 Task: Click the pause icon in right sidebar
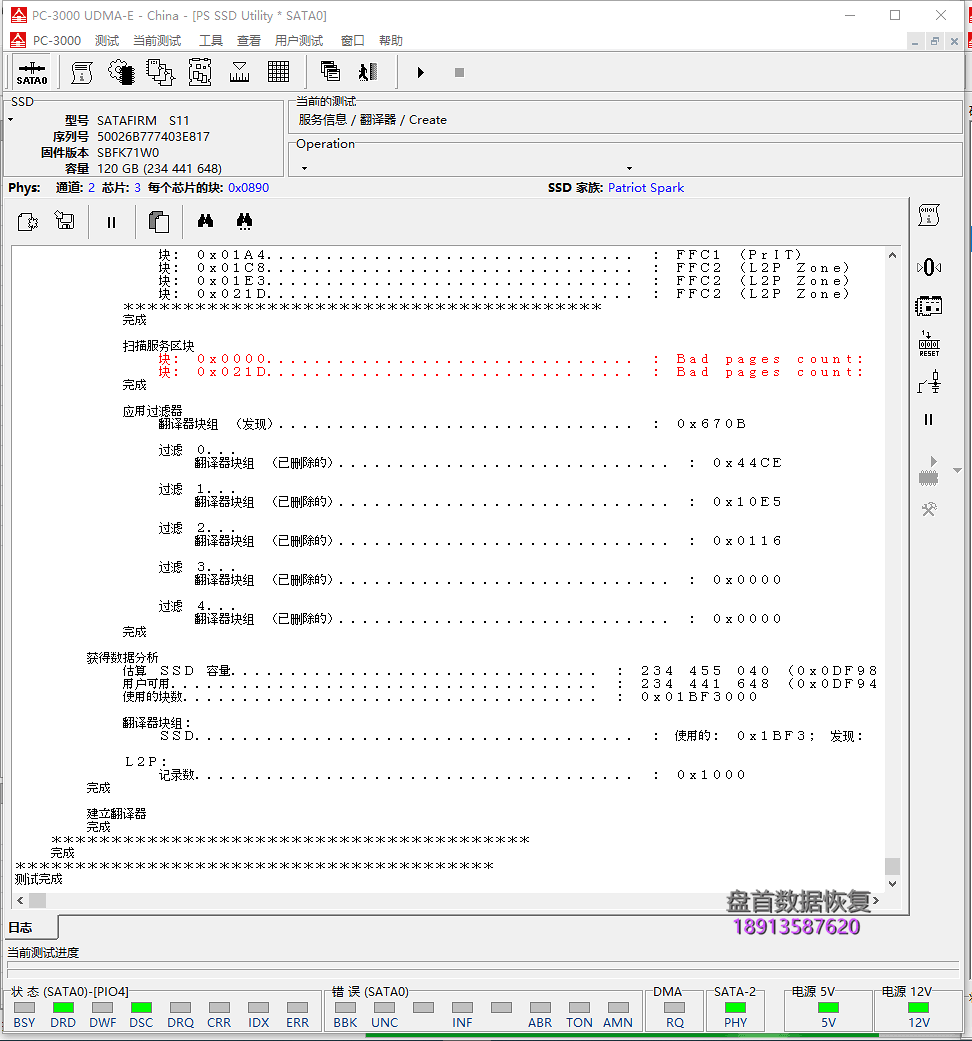pos(929,420)
